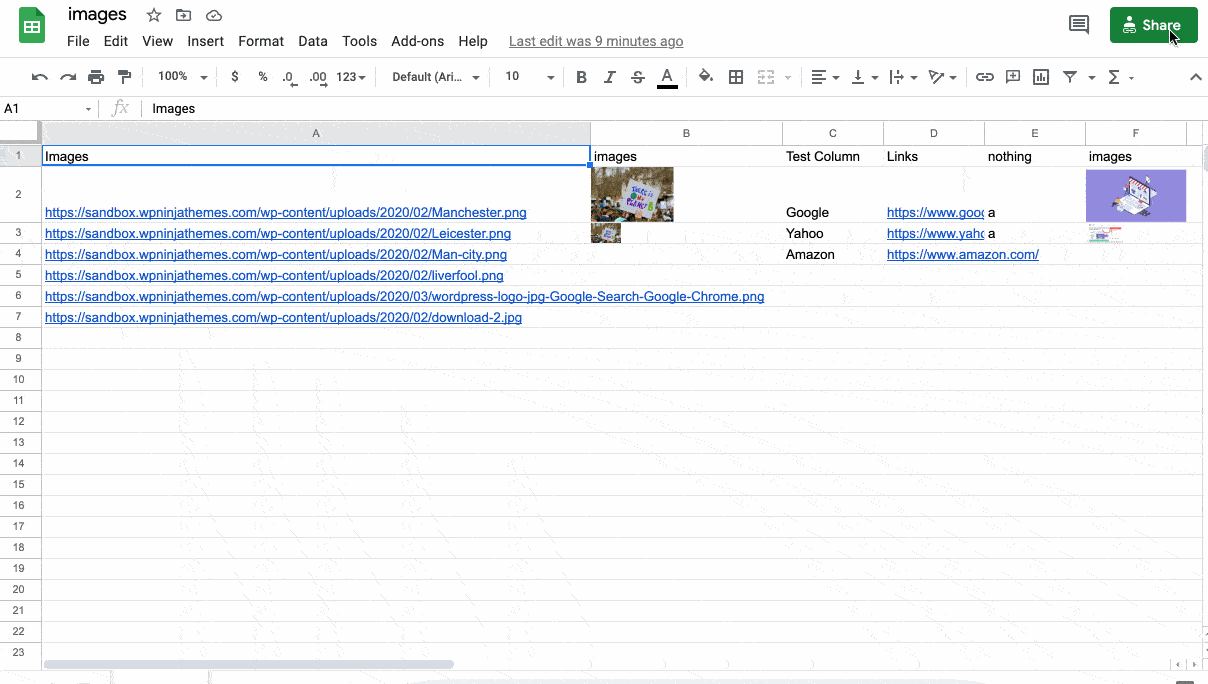
Task: Toggle Strikethrough formatting
Action: tap(638, 77)
